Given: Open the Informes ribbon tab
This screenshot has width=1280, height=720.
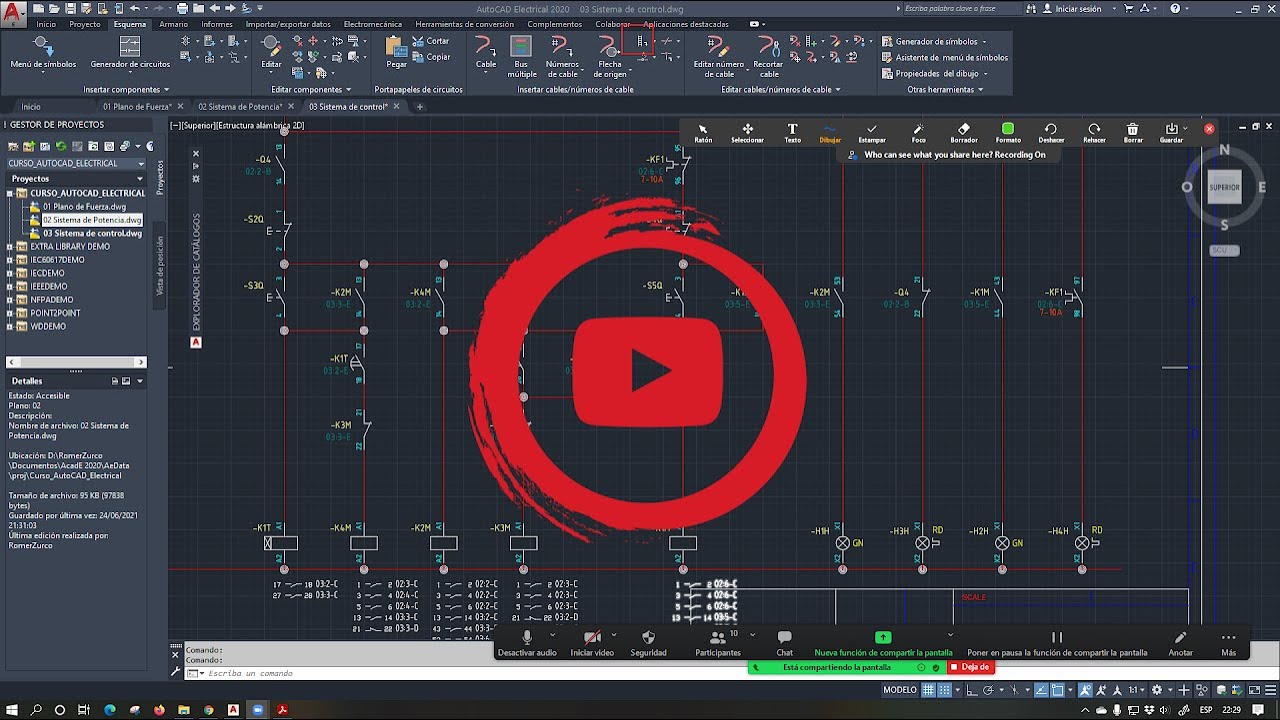Looking at the screenshot, I should (x=217, y=24).
